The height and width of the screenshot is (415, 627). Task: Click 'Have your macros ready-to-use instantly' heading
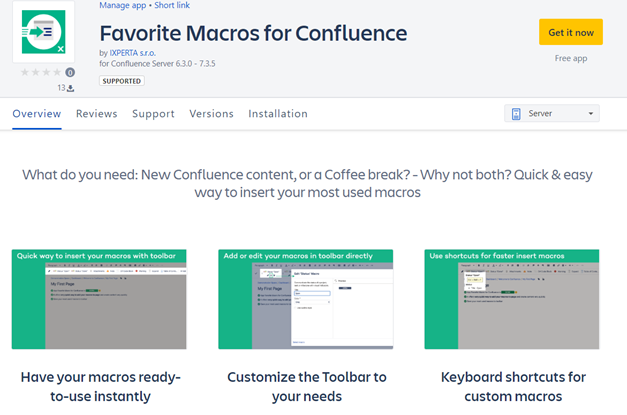click(x=100, y=387)
